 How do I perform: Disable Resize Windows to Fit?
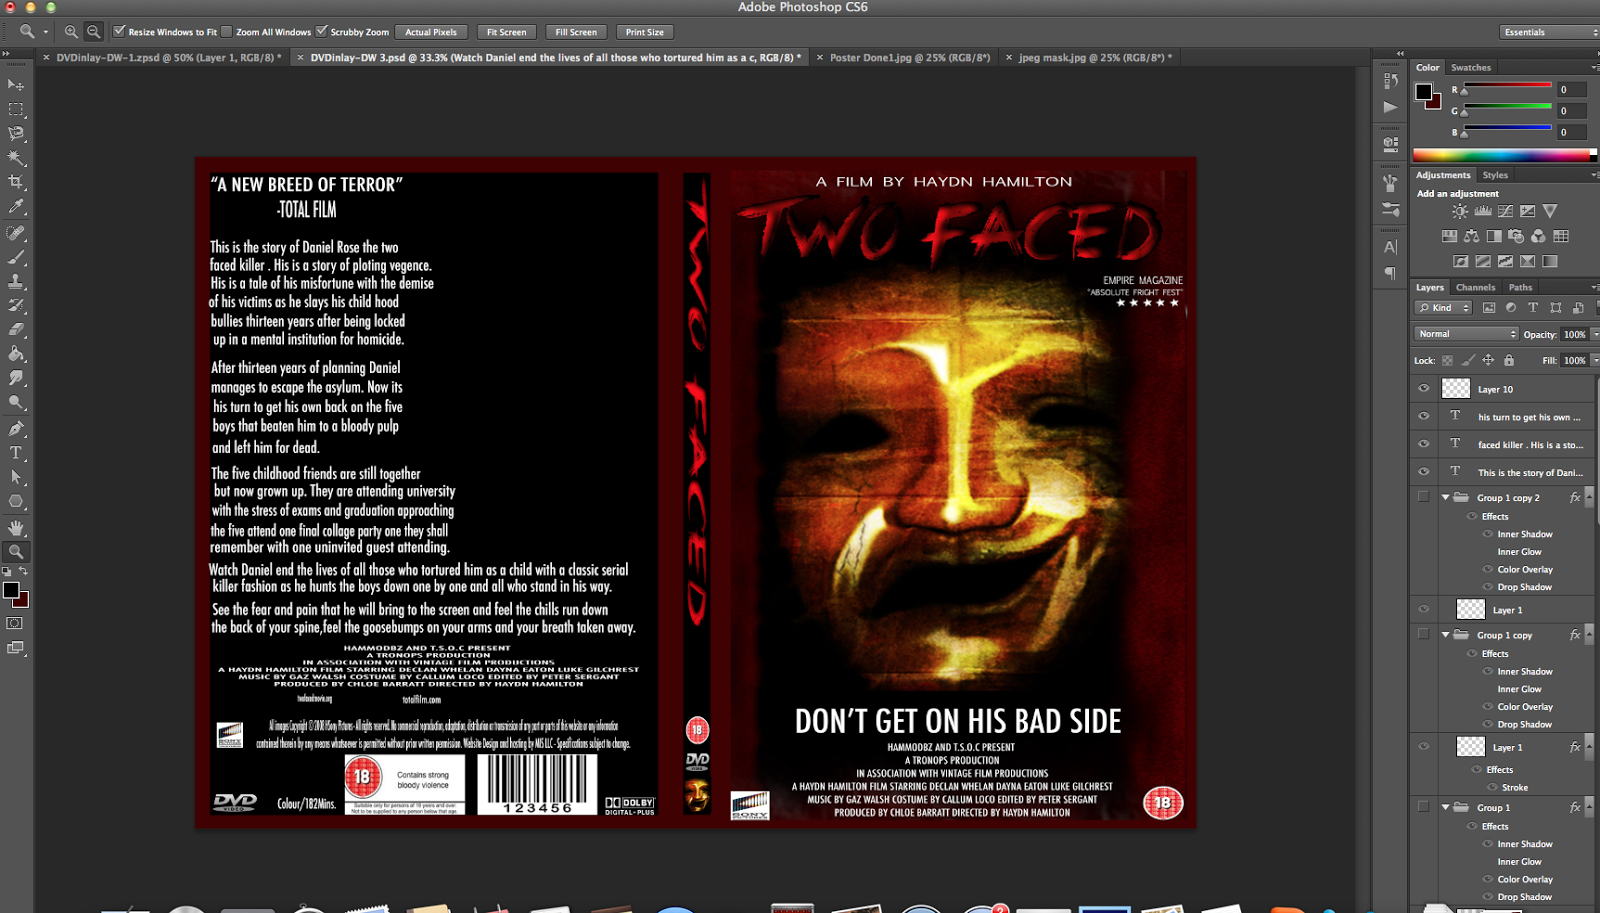click(119, 31)
